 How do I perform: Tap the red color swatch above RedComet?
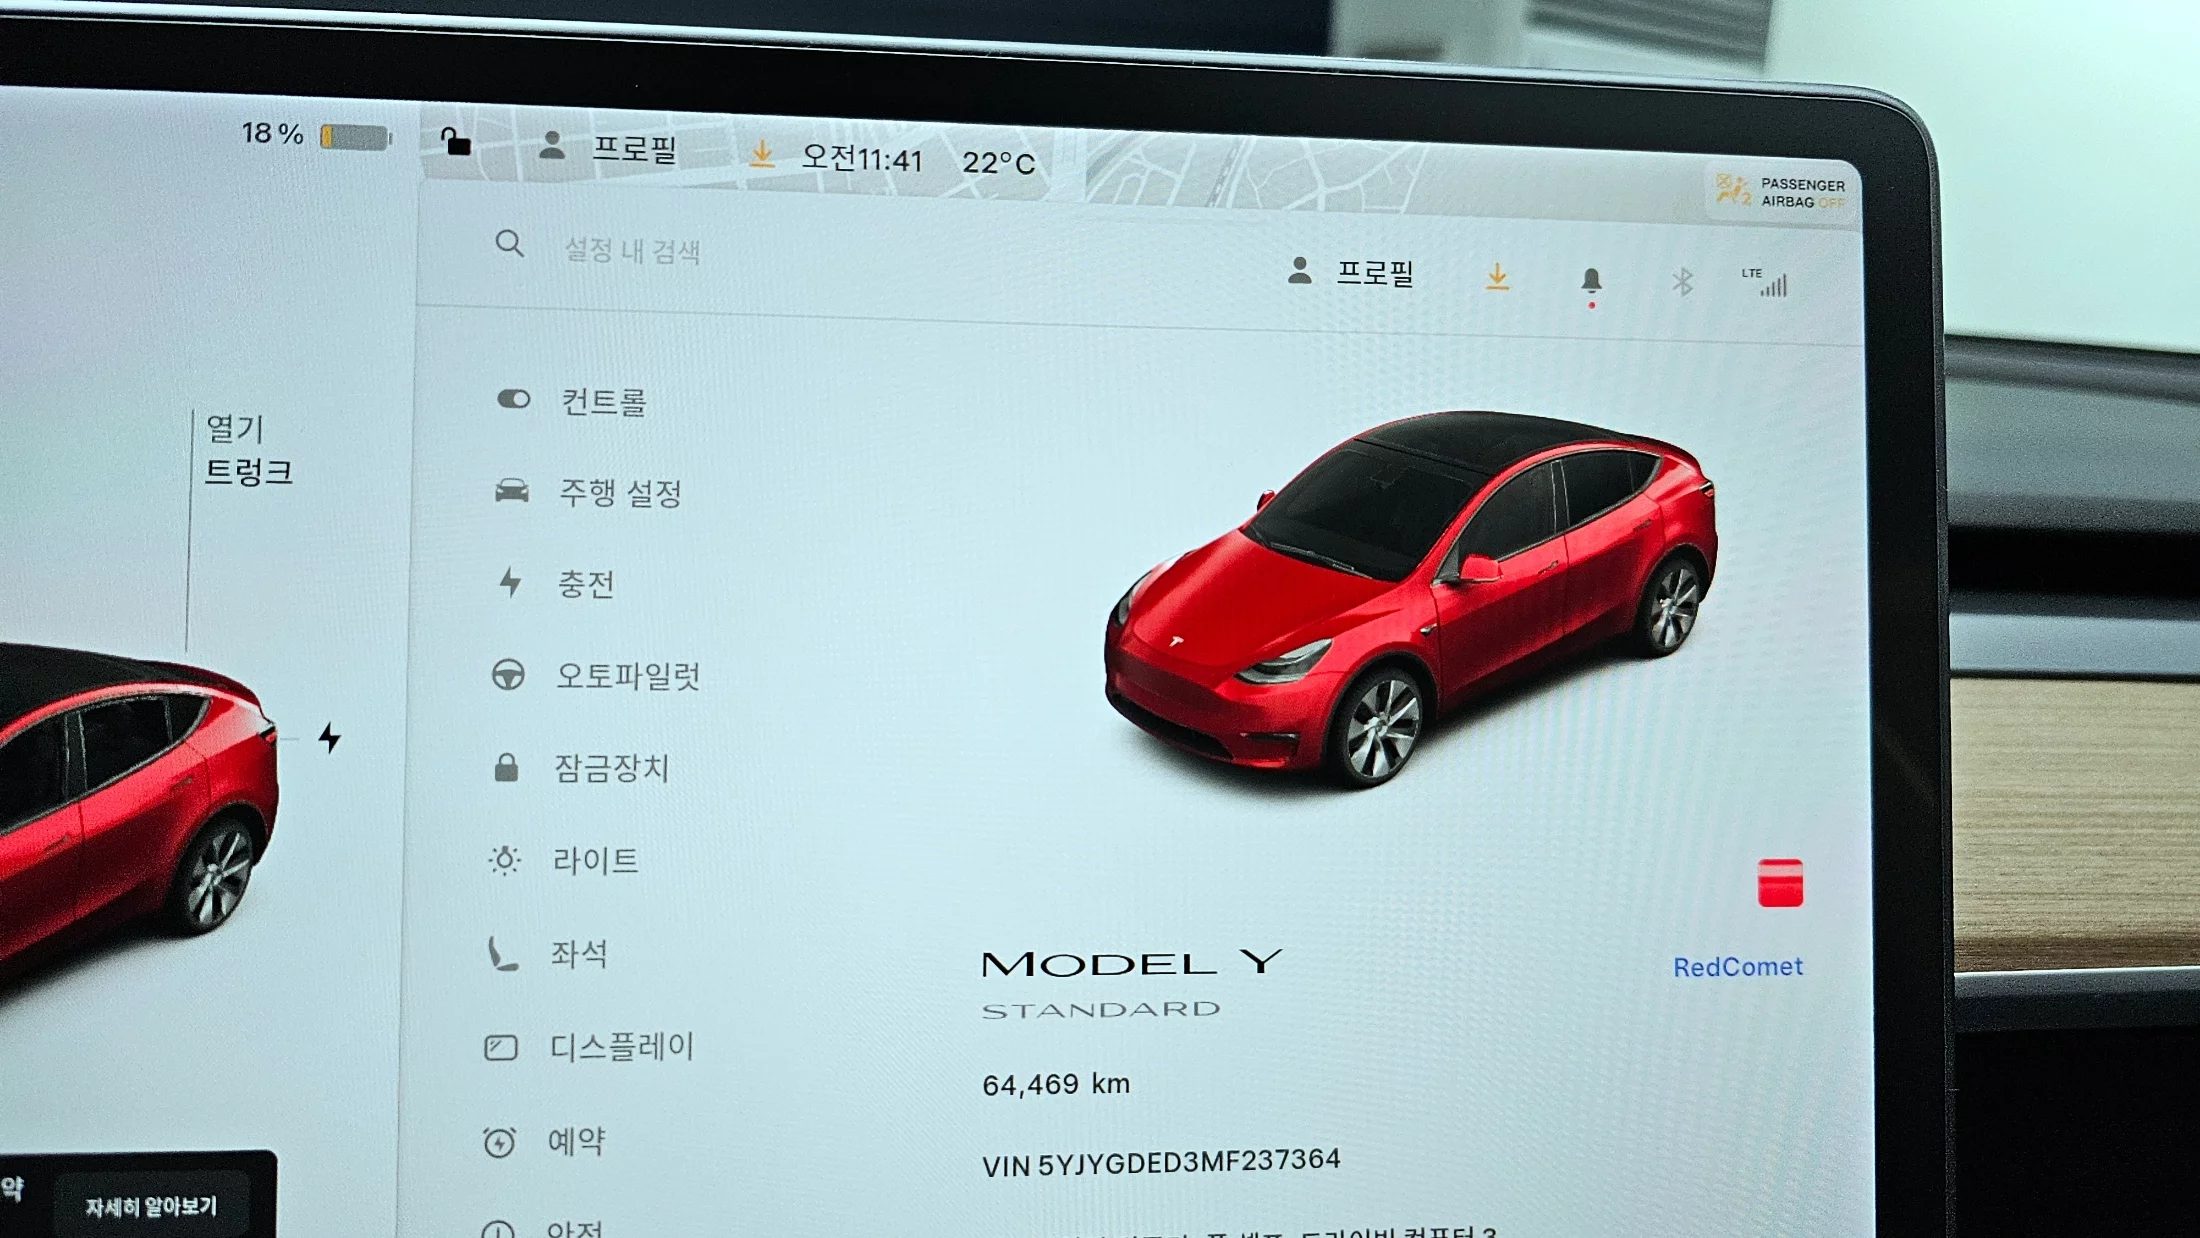[x=1780, y=883]
